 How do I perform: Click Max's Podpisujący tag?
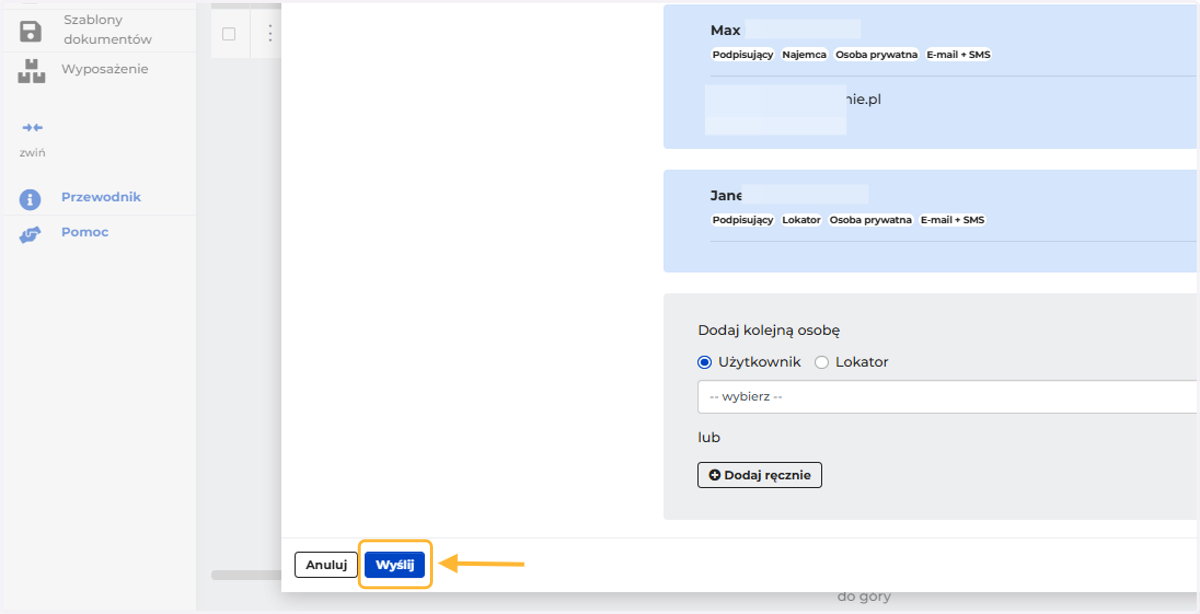743,55
